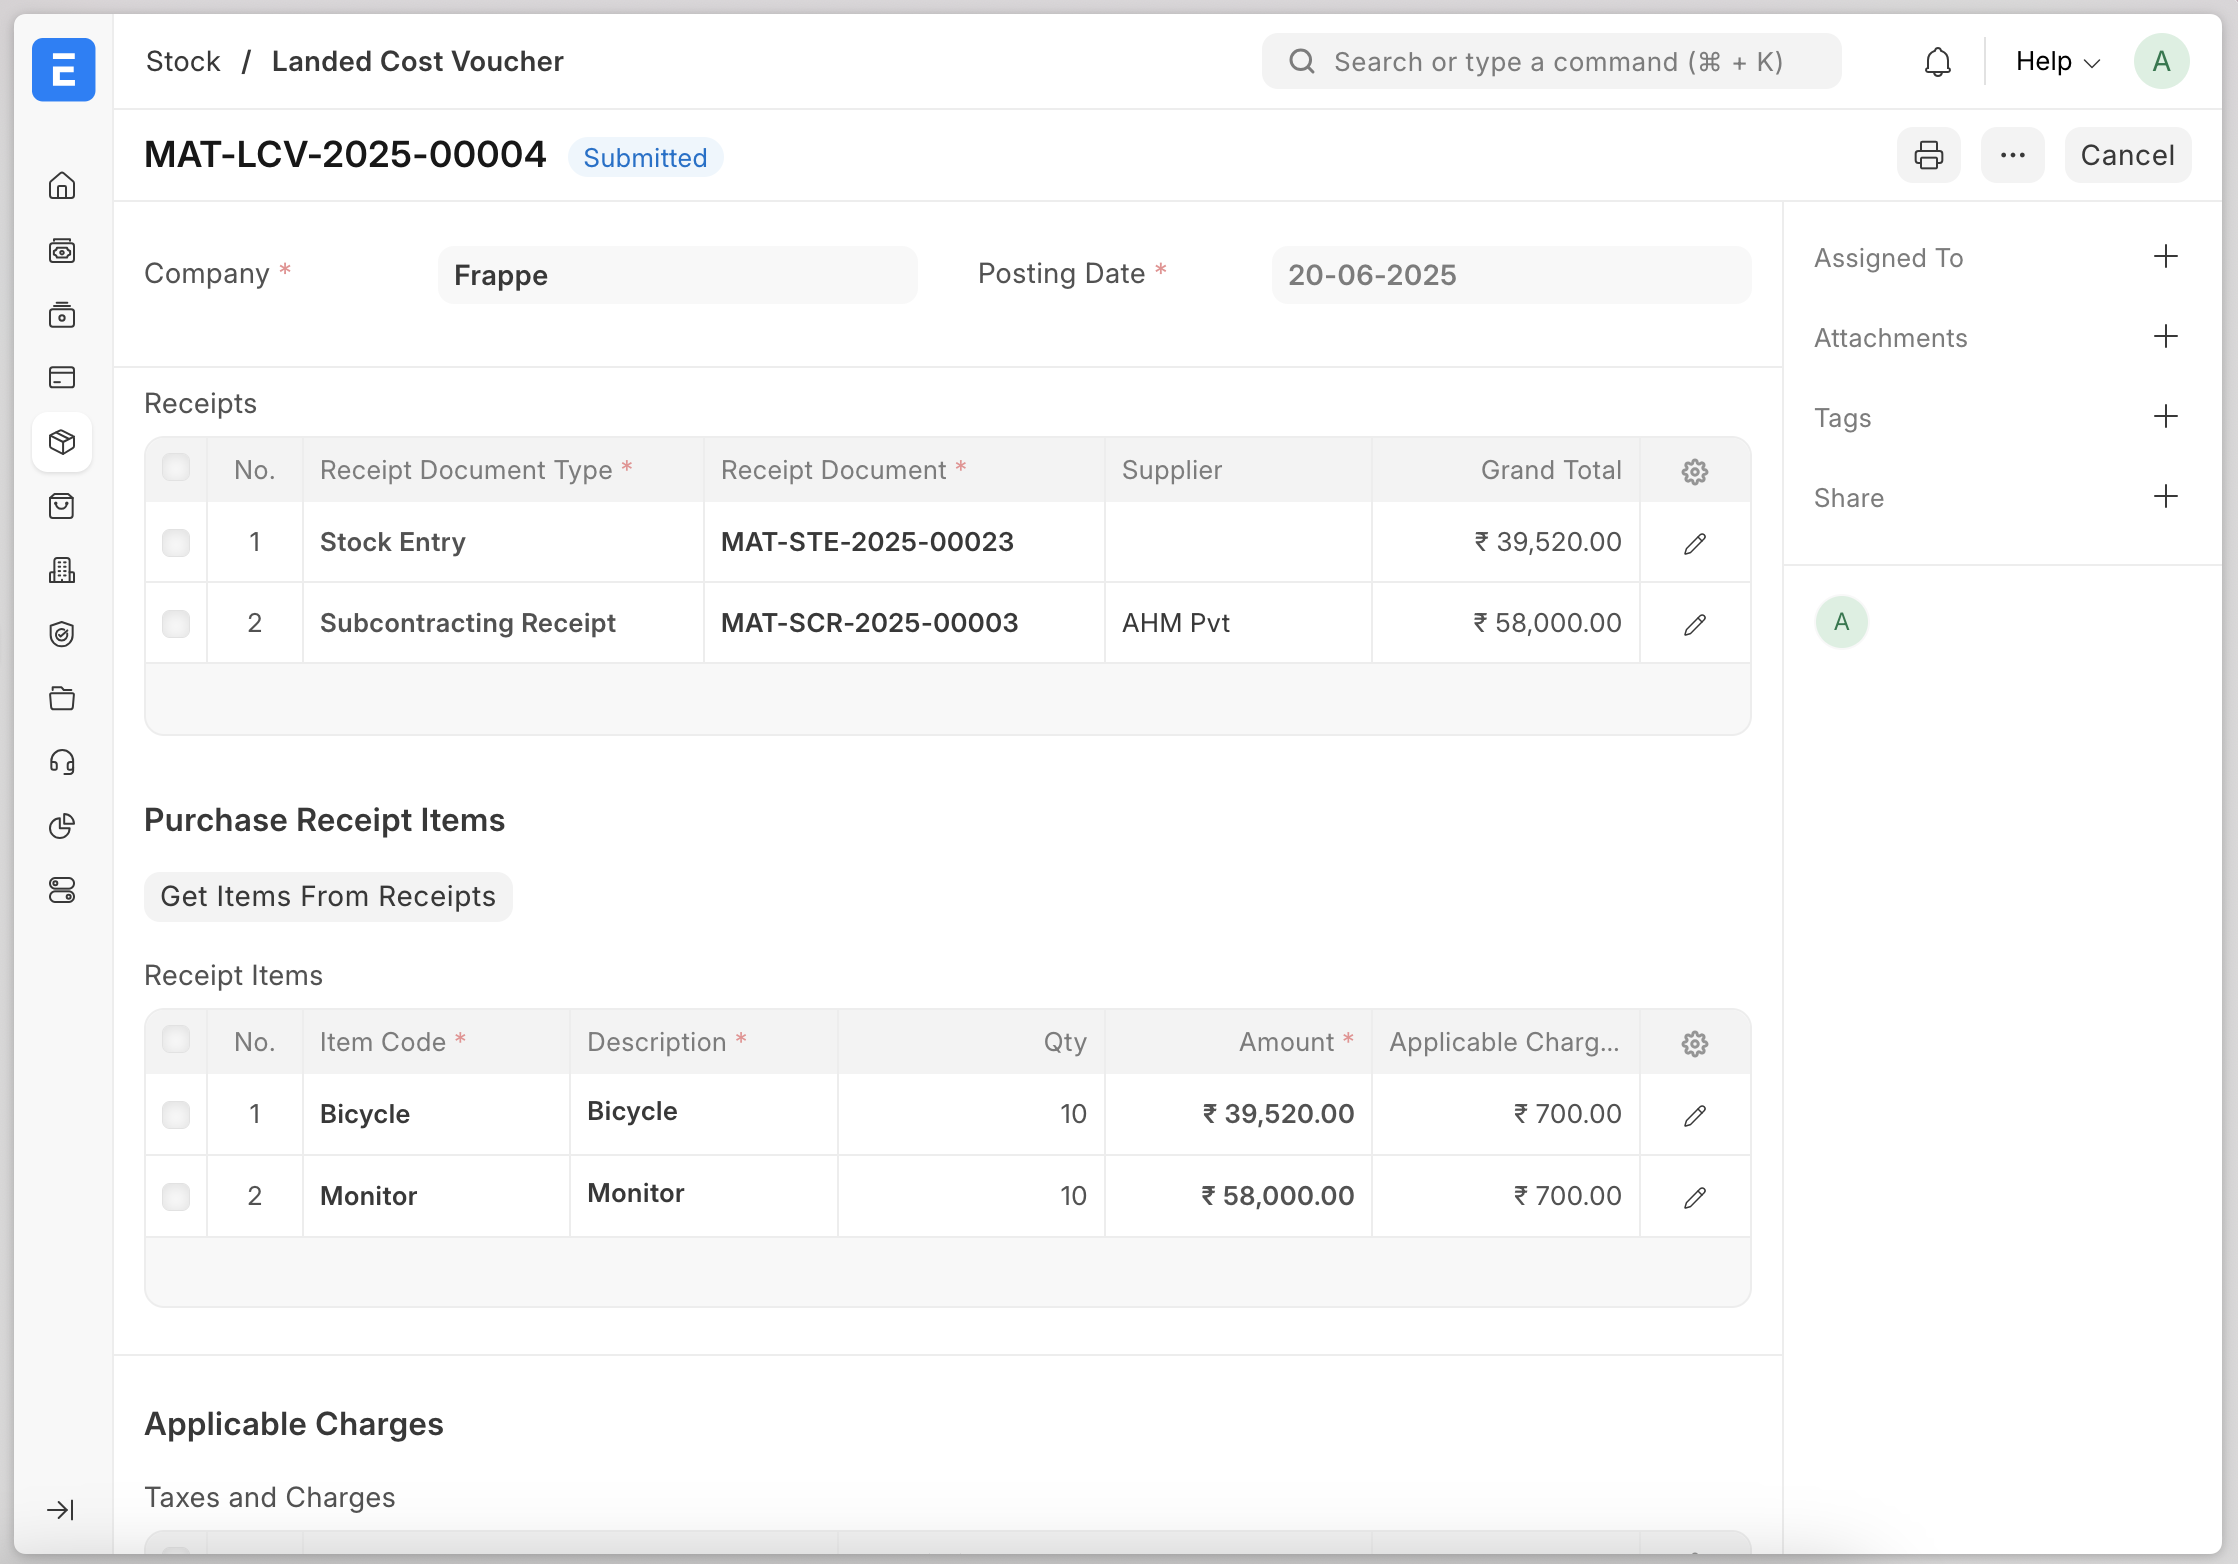Image resolution: width=2238 pixels, height=1564 pixels.
Task: Click the follower avatar A in sidebar
Action: (x=1841, y=622)
